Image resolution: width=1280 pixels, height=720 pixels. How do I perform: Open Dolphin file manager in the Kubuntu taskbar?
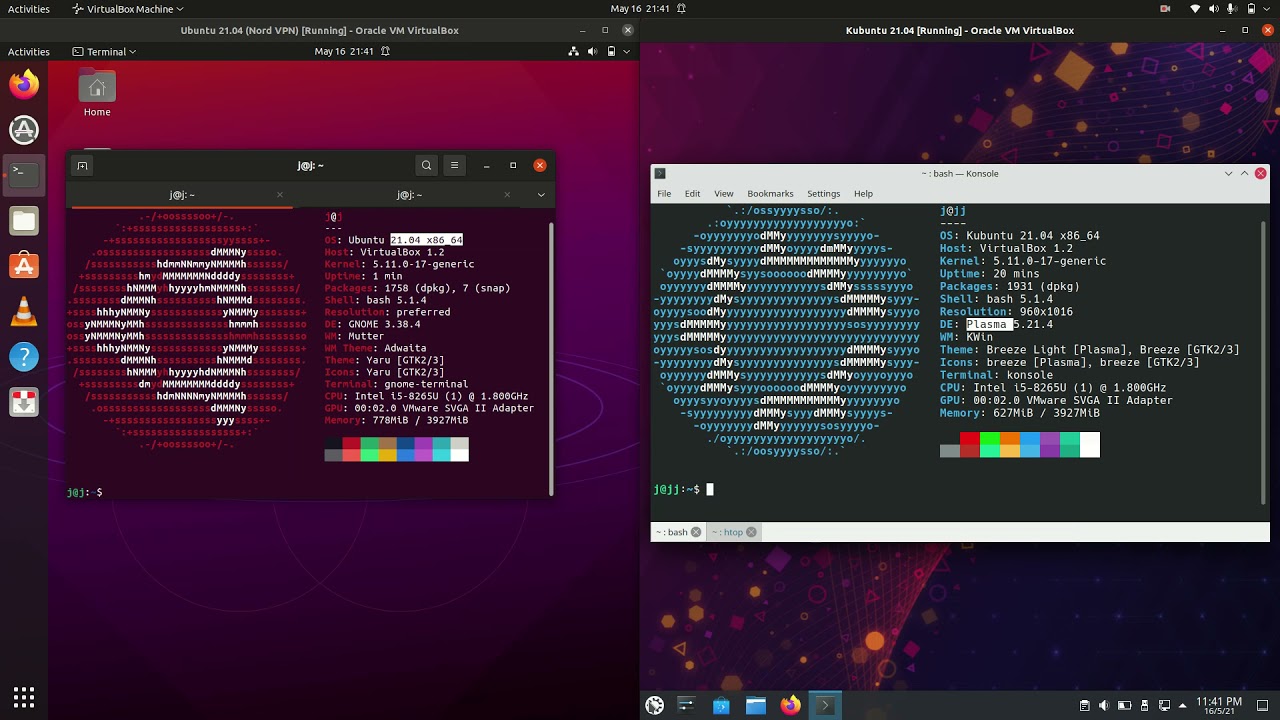tap(756, 705)
